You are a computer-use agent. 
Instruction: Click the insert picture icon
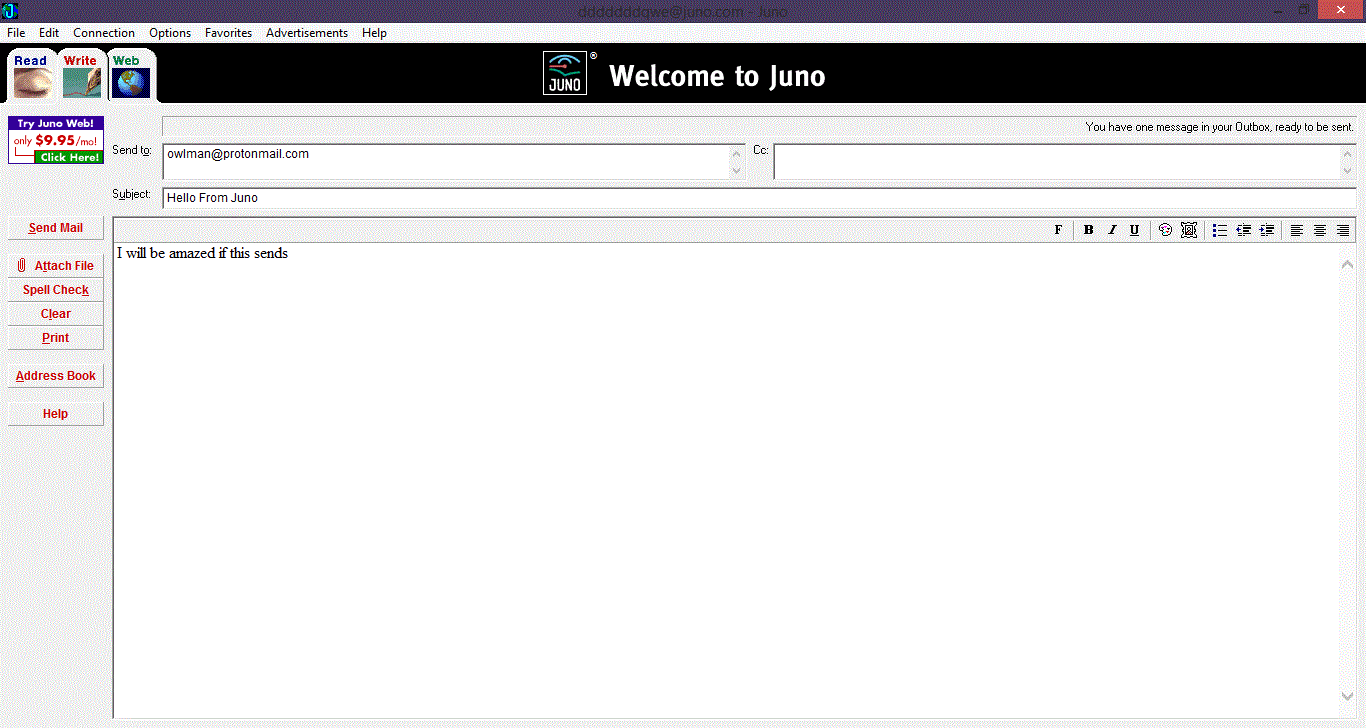pos(1188,230)
